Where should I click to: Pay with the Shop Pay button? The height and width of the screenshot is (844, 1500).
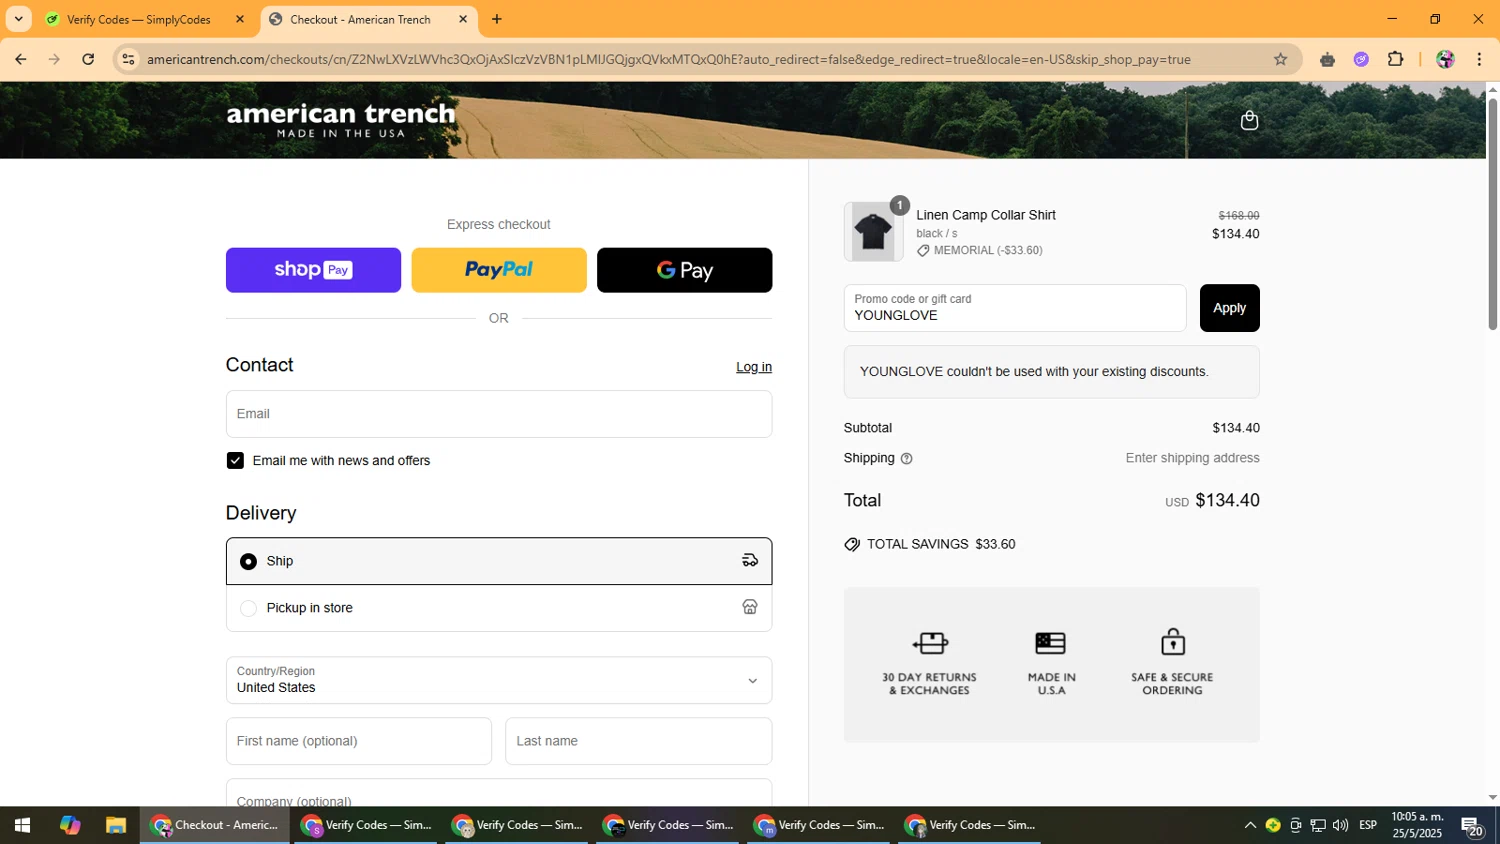(313, 270)
